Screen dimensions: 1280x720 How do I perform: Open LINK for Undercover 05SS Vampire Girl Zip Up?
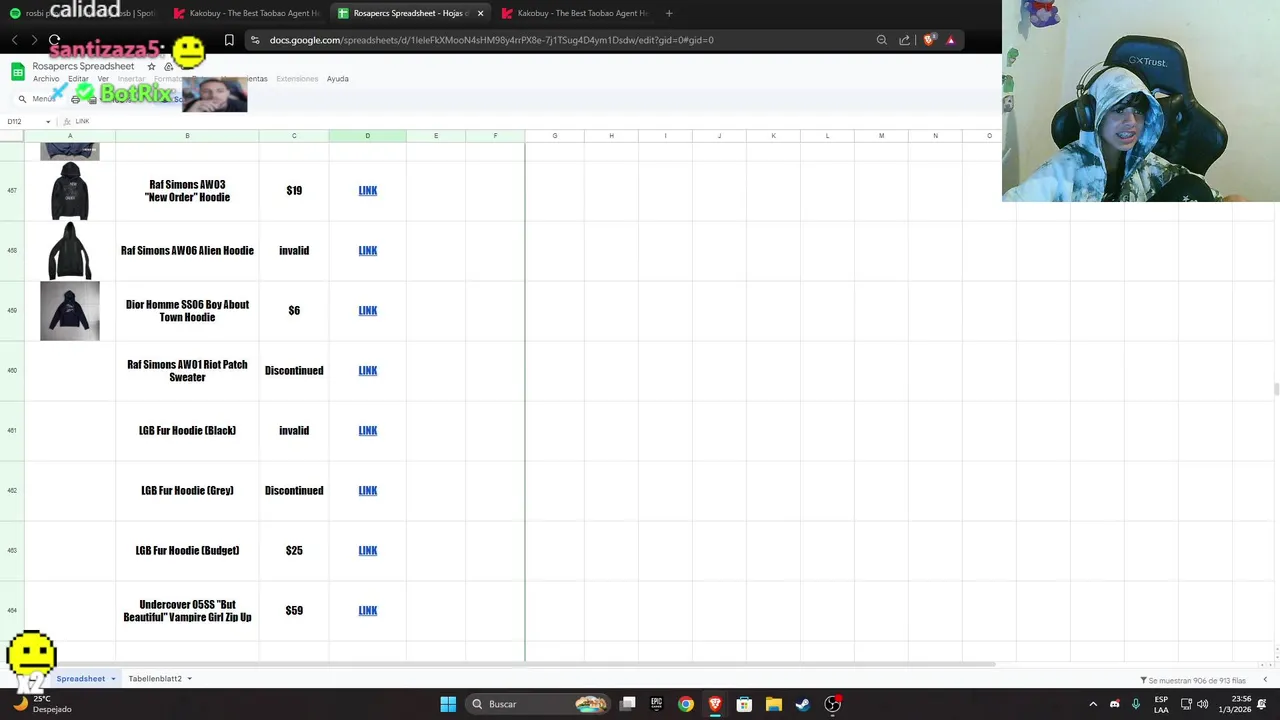367,611
